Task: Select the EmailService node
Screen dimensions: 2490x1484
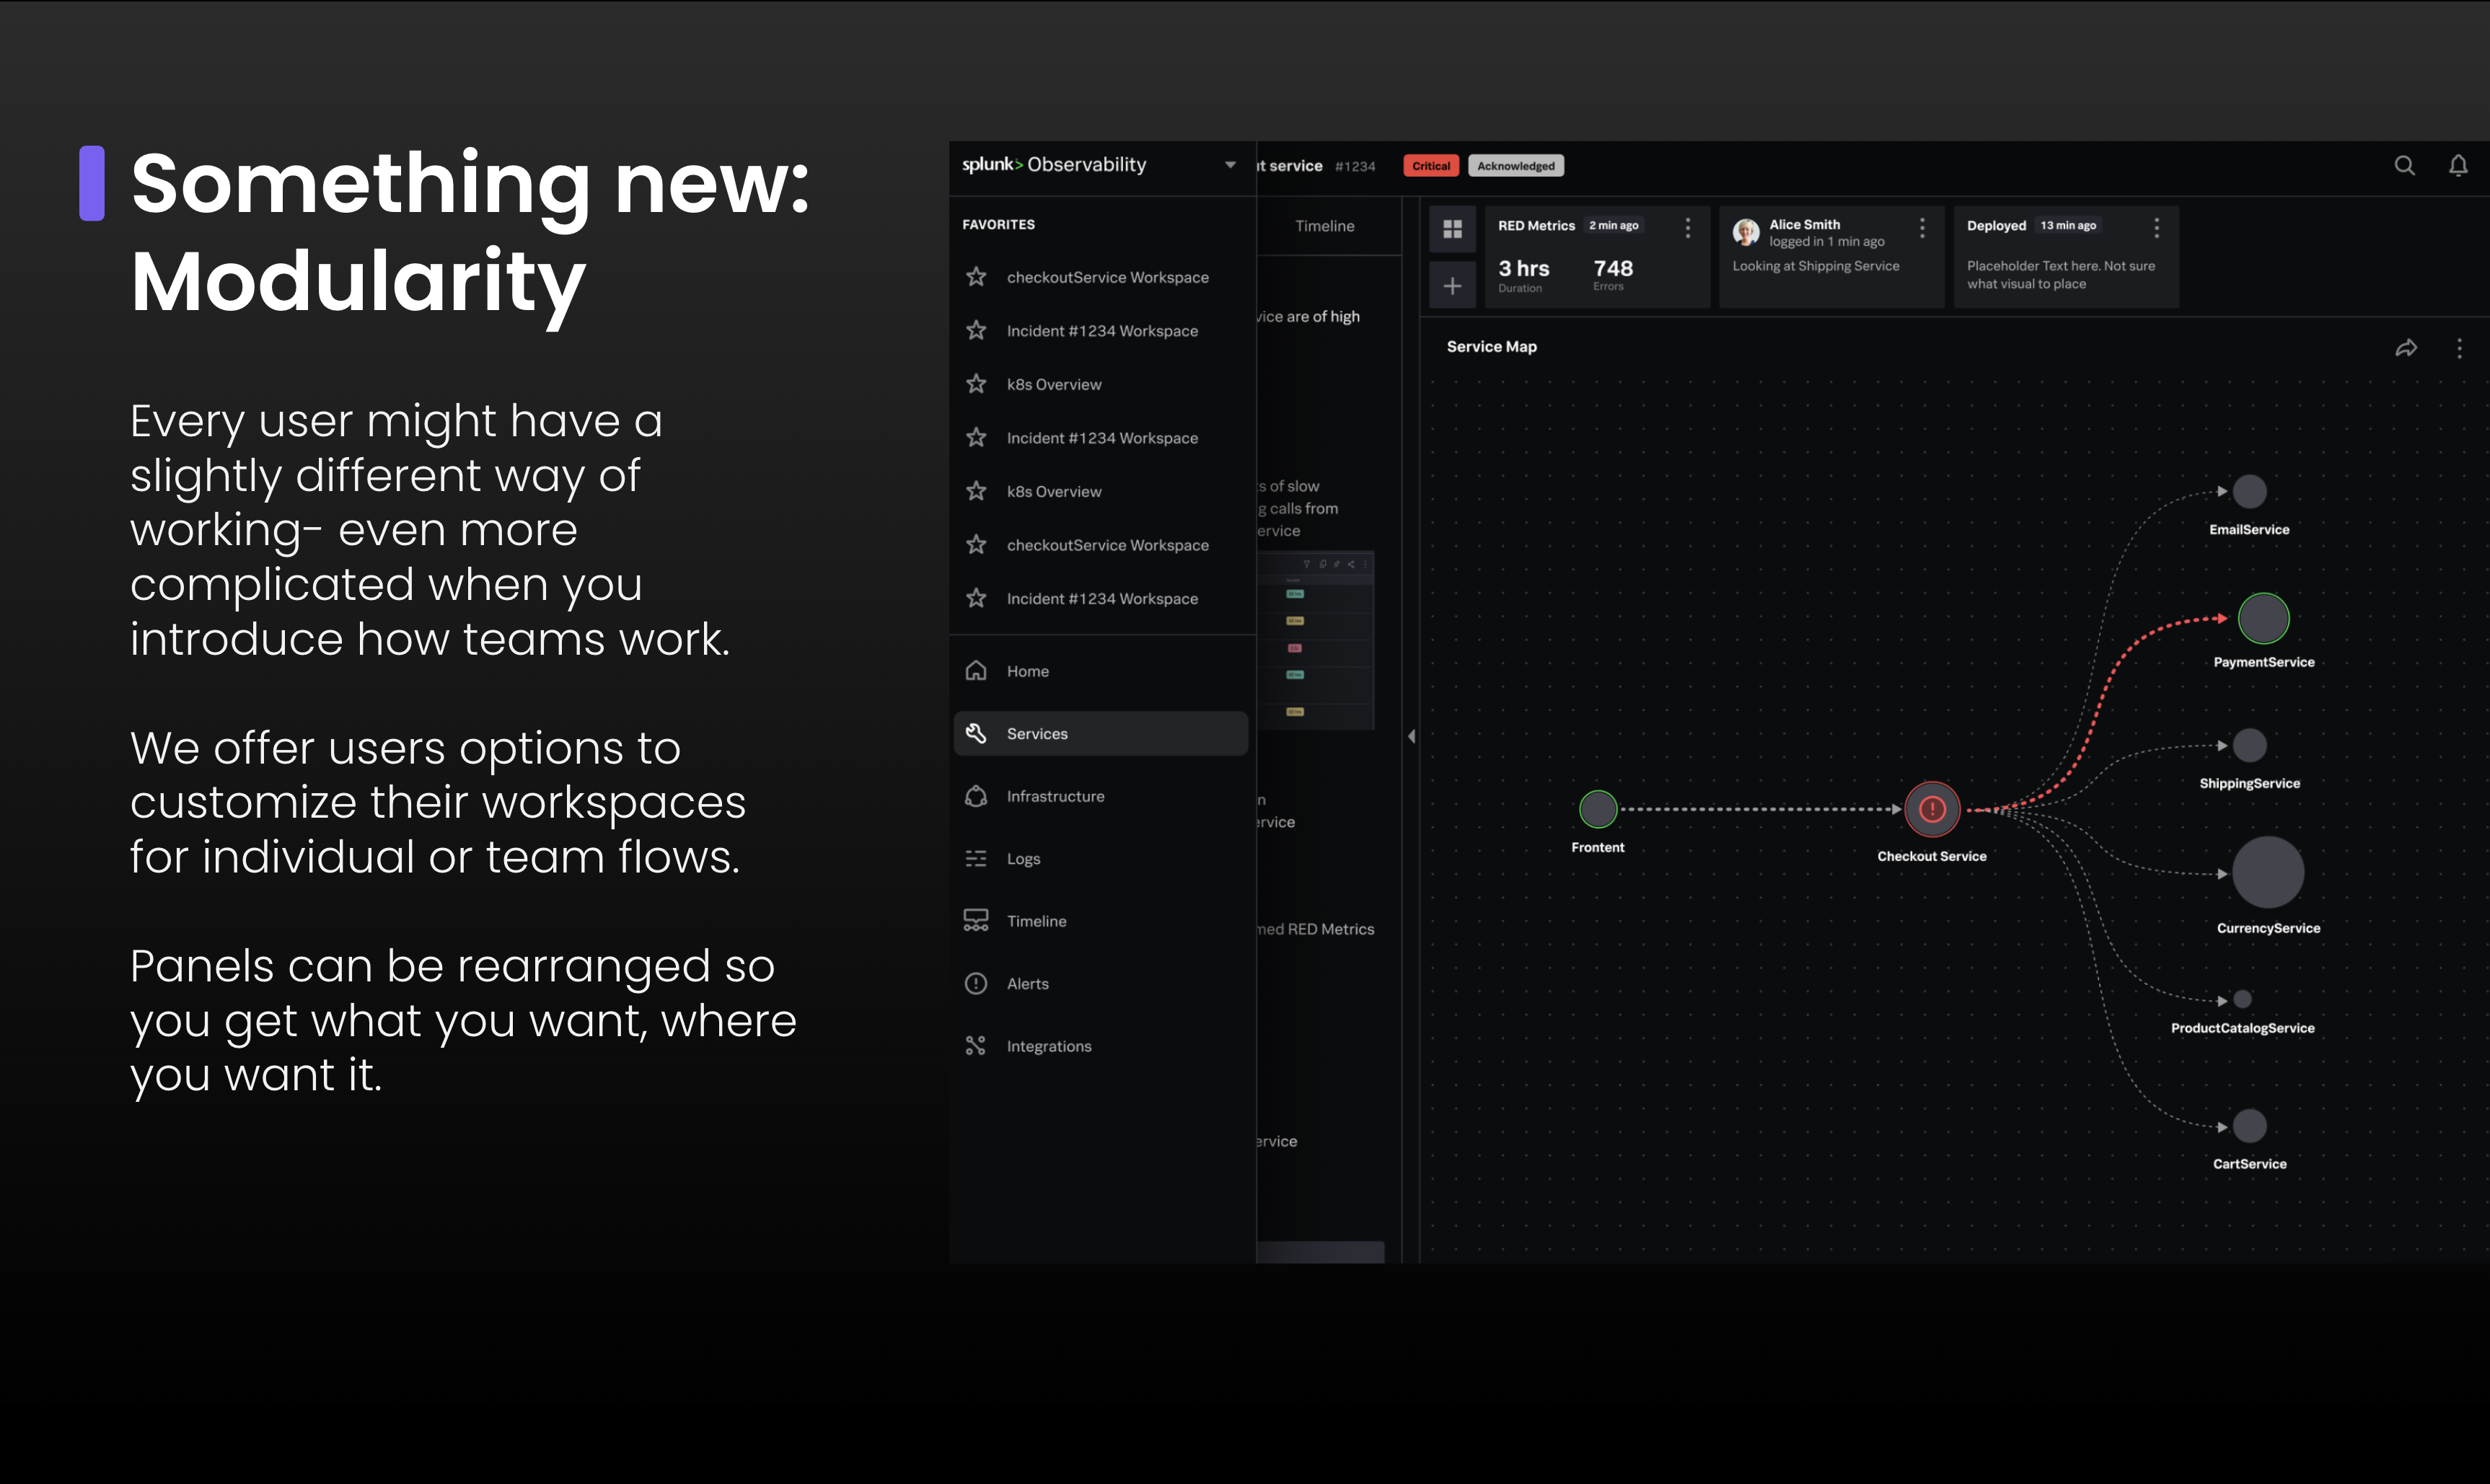Action: click(2249, 491)
